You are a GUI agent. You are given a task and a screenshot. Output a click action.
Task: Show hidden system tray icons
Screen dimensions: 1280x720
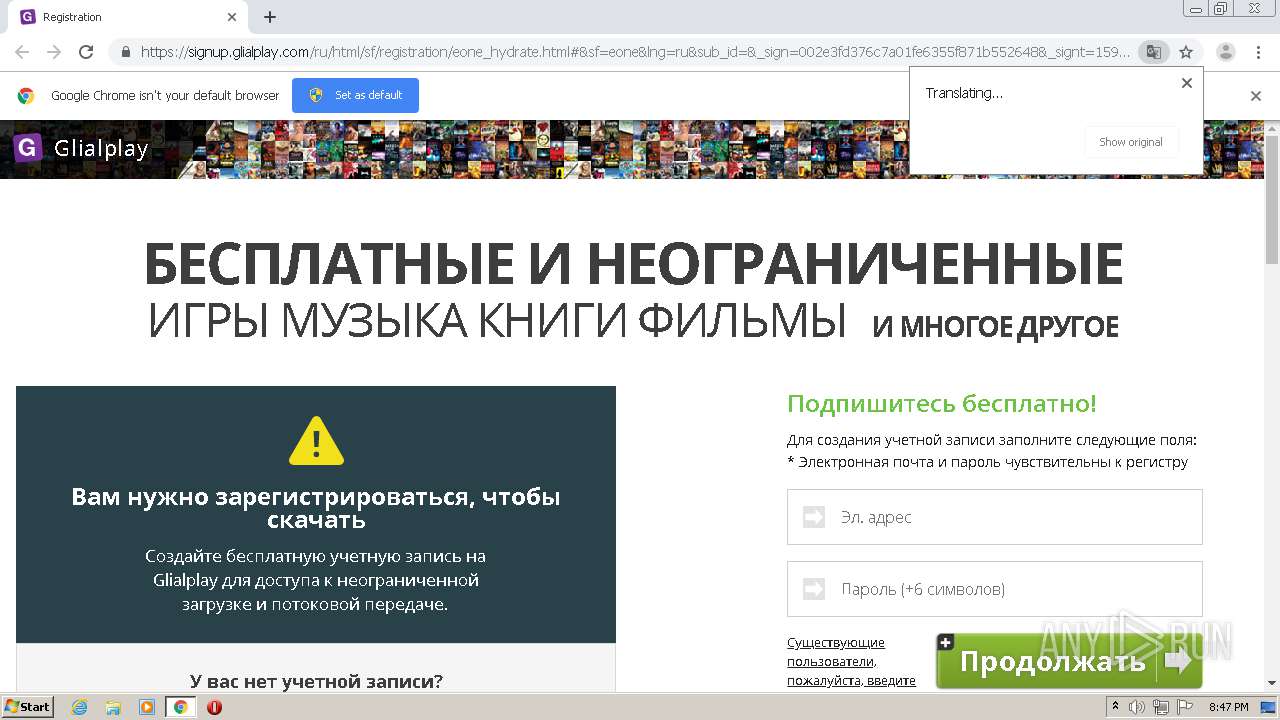pyautogui.click(x=1115, y=707)
